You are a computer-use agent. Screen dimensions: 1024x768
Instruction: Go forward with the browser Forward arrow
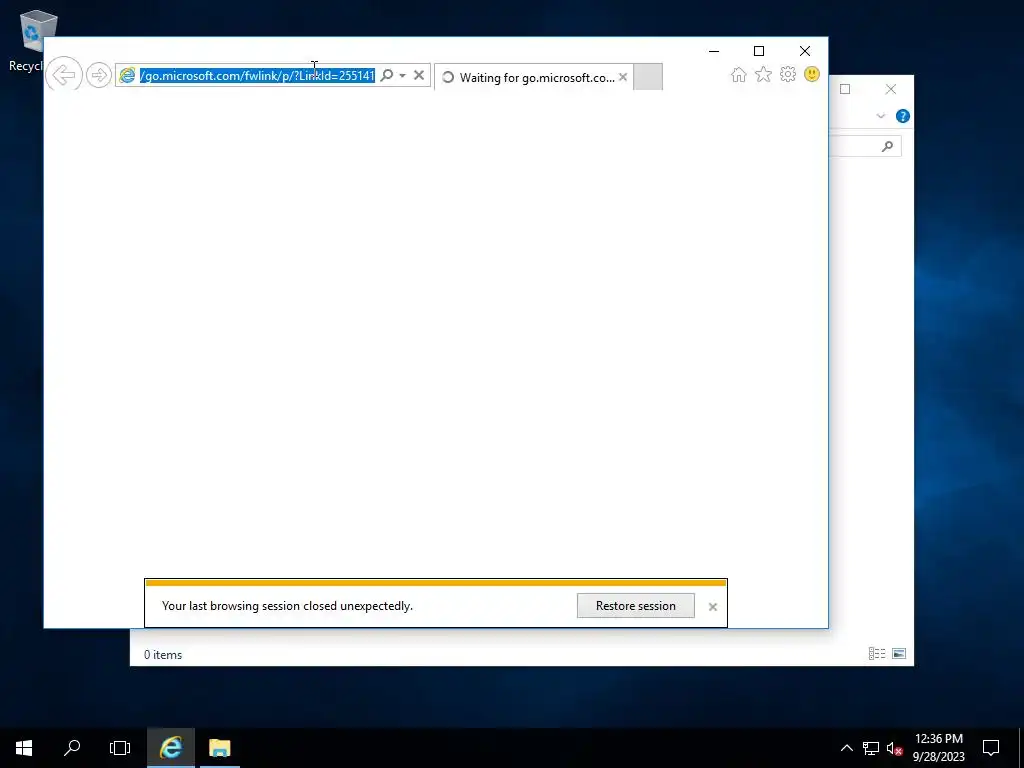(x=99, y=75)
